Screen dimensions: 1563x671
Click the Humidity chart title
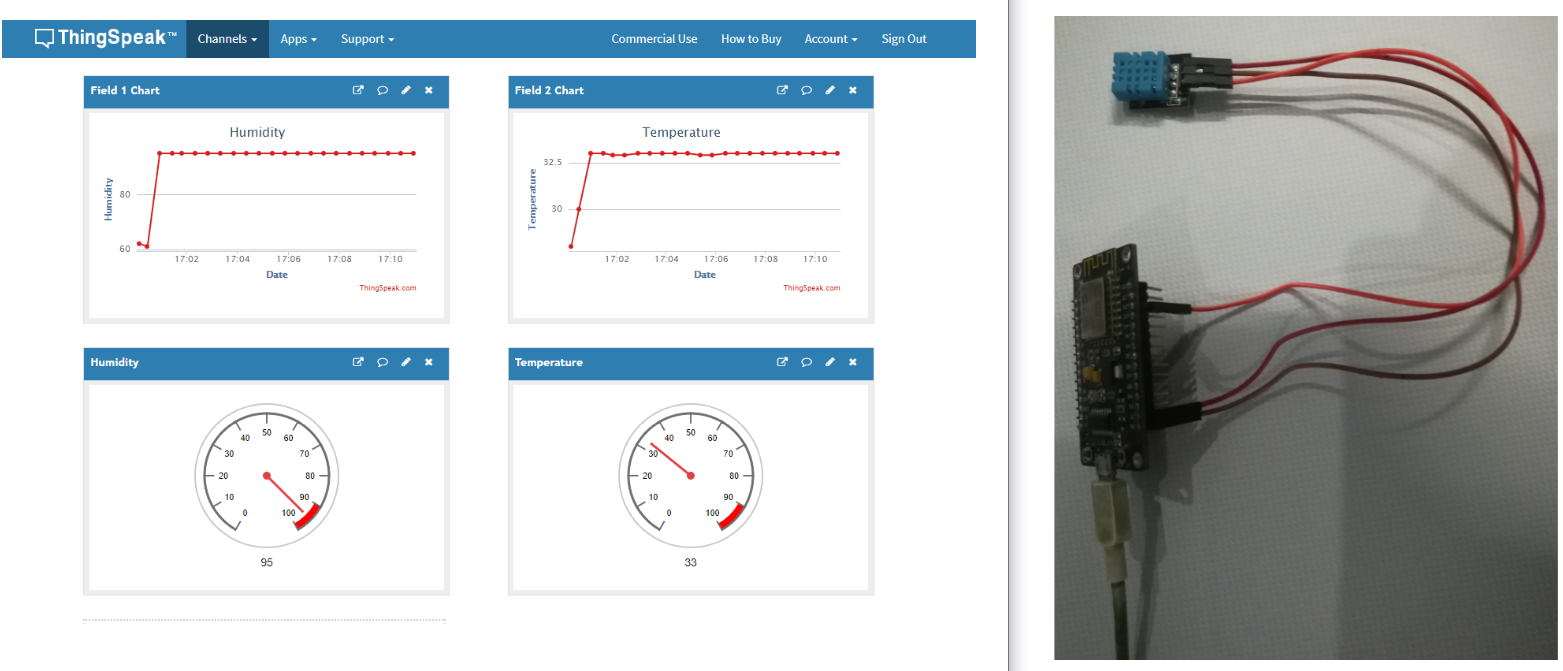(257, 132)
